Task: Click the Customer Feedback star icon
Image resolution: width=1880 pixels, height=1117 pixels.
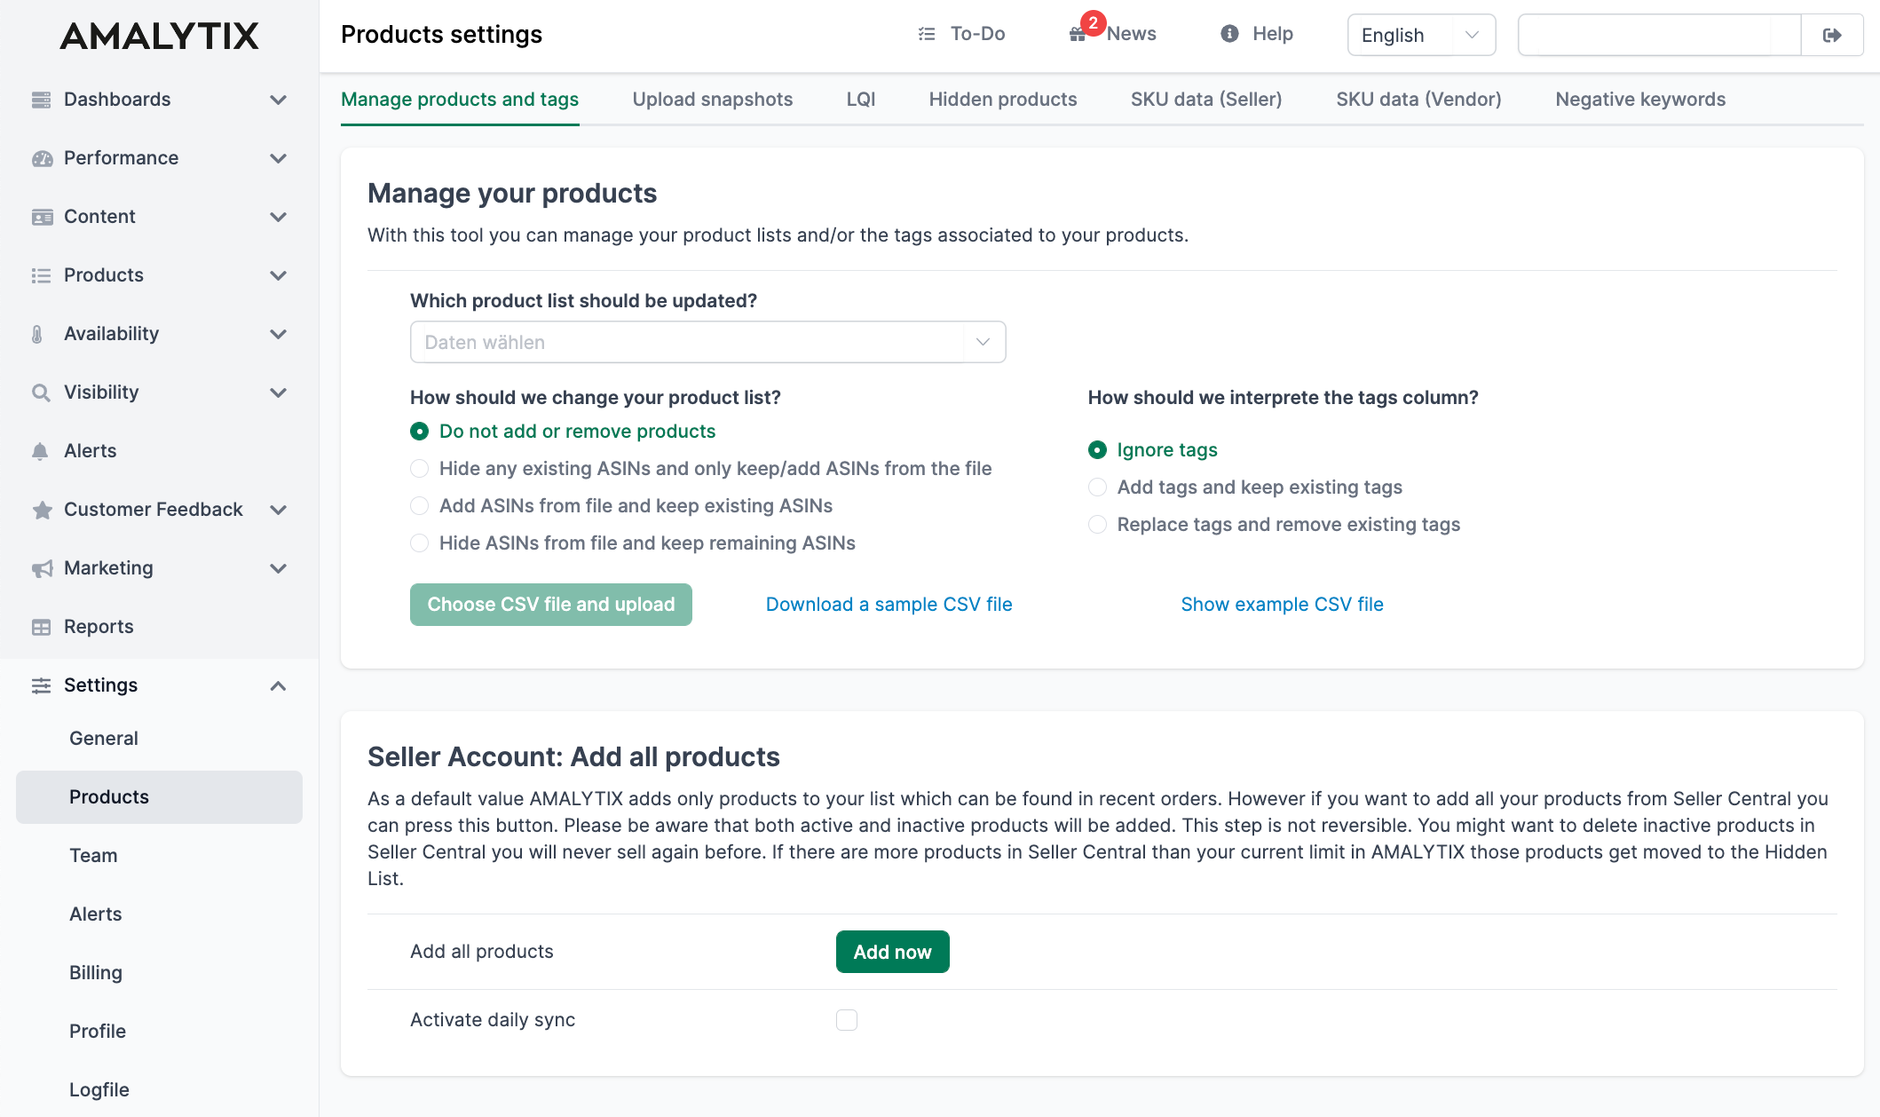Action: click(41, 510)
